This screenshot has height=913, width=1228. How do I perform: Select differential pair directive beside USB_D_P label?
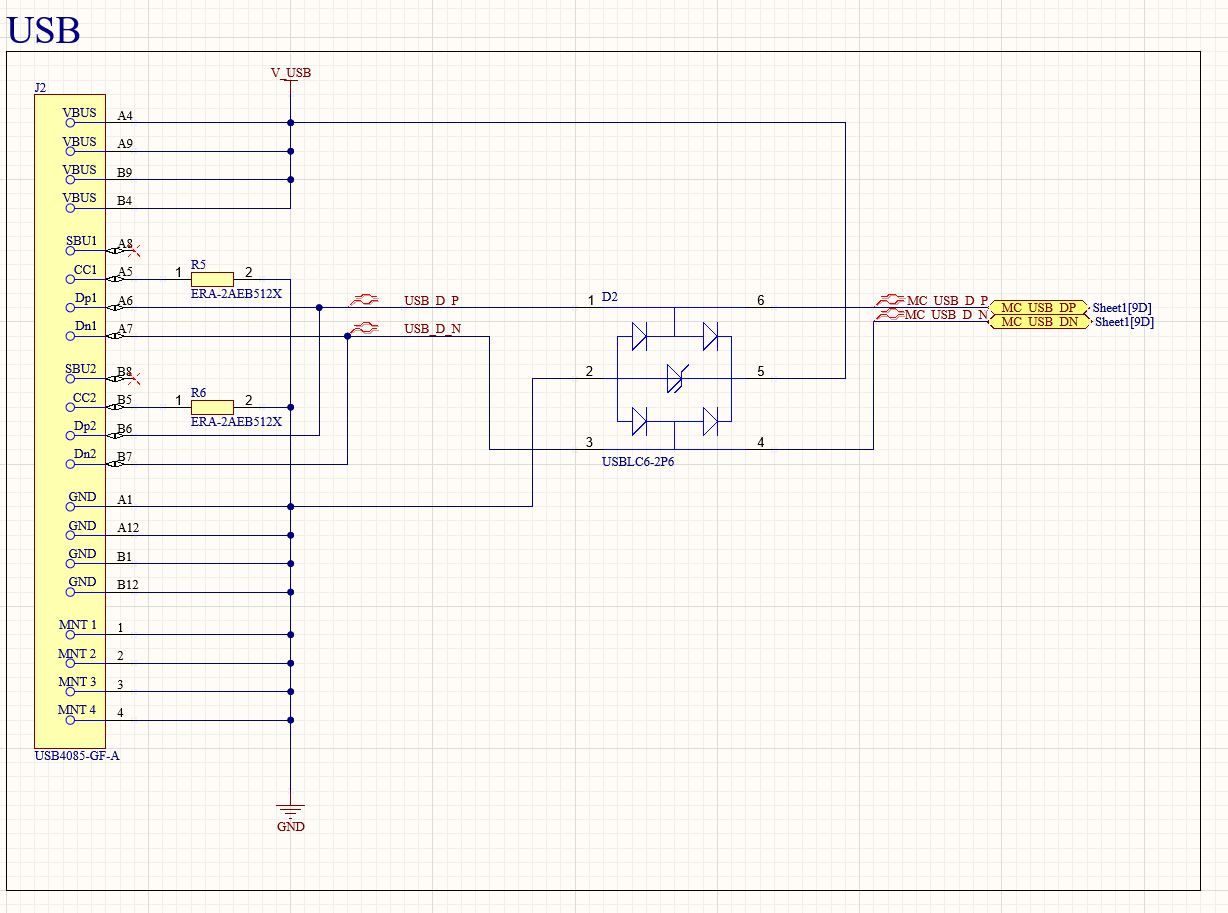(x=364, y=300)
